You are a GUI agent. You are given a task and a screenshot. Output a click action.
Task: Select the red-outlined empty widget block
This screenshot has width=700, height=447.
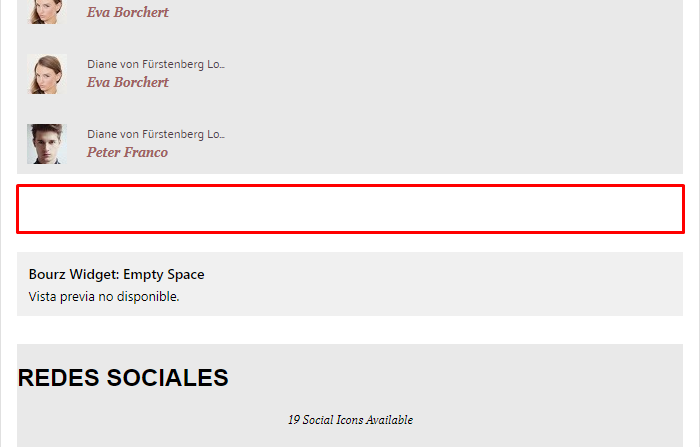(350, 209)
